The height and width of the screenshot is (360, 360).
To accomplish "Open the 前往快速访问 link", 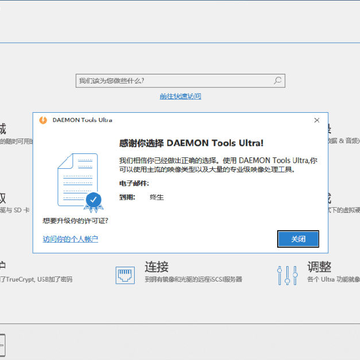I will pyautogui.click(x=180, y=96).
